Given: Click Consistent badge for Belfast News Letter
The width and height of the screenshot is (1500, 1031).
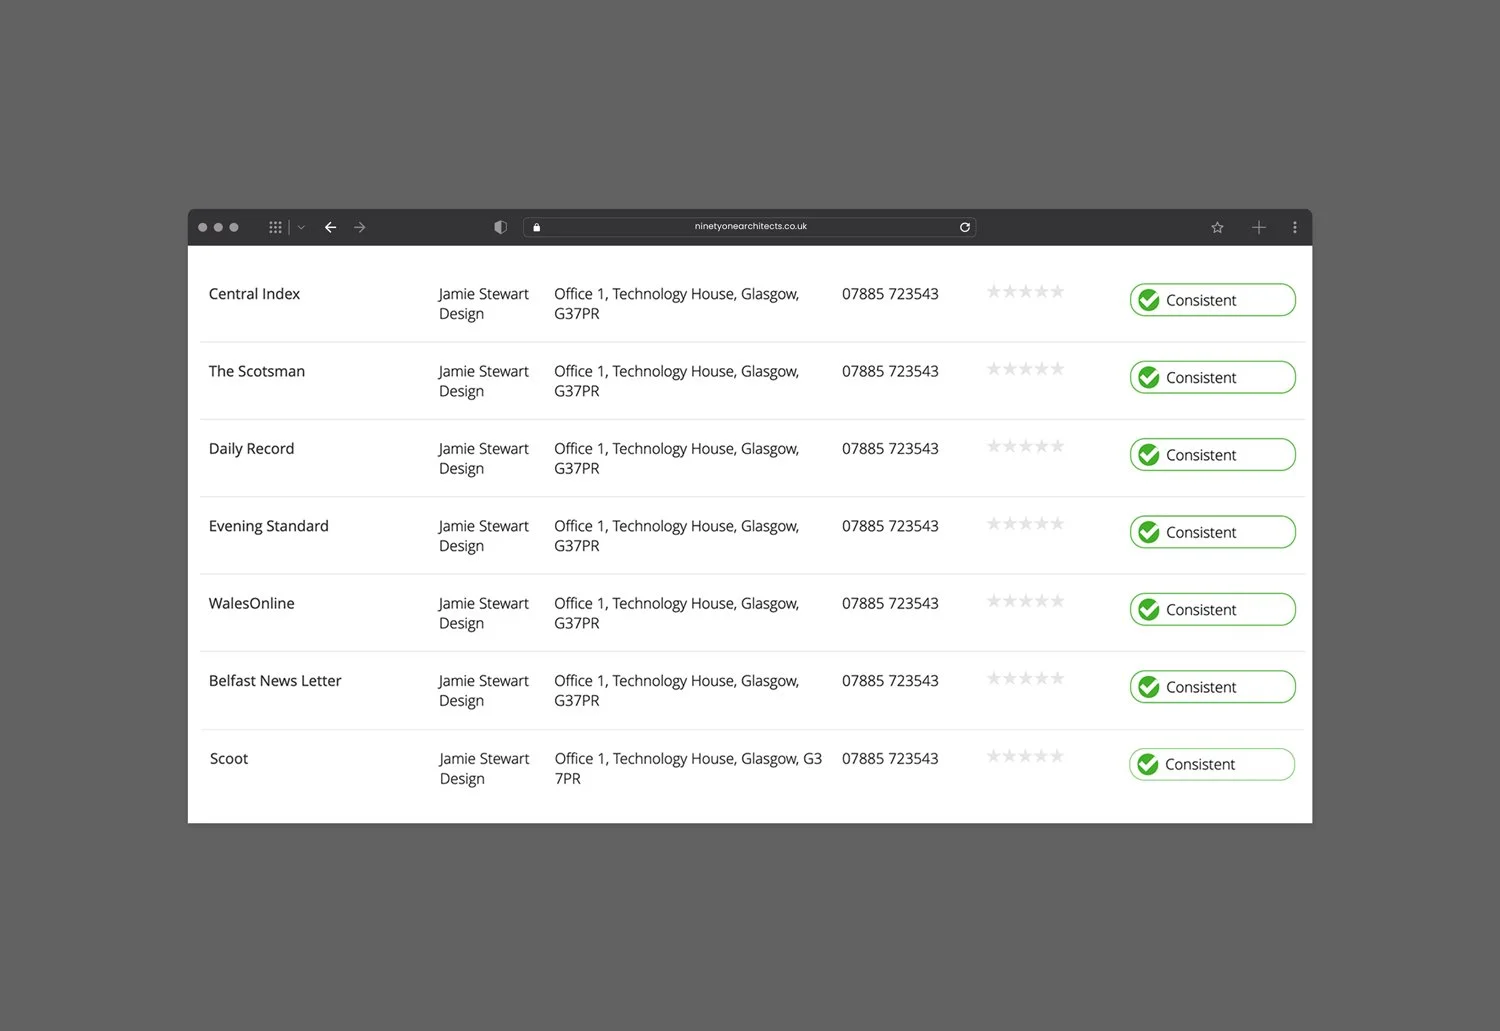Looking at the screenshot, I should (x=1213, y=687).
